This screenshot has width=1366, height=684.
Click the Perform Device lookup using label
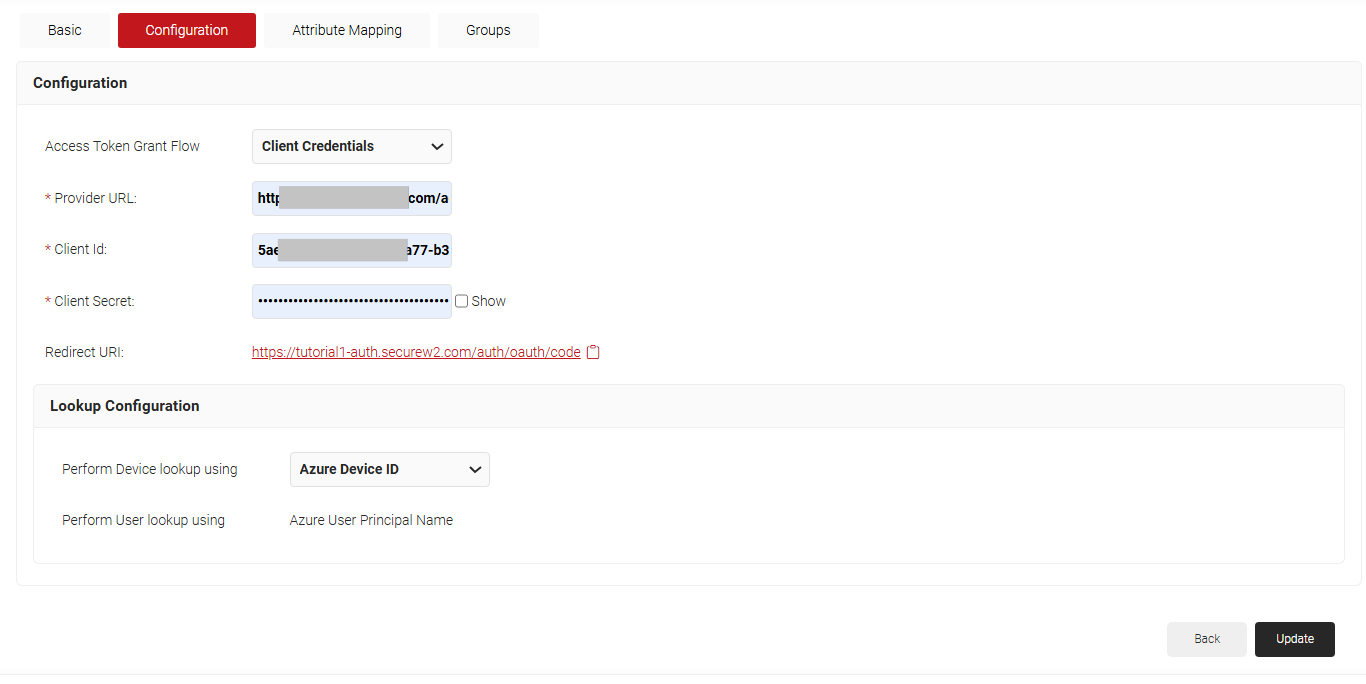click(x=150, y=469)
